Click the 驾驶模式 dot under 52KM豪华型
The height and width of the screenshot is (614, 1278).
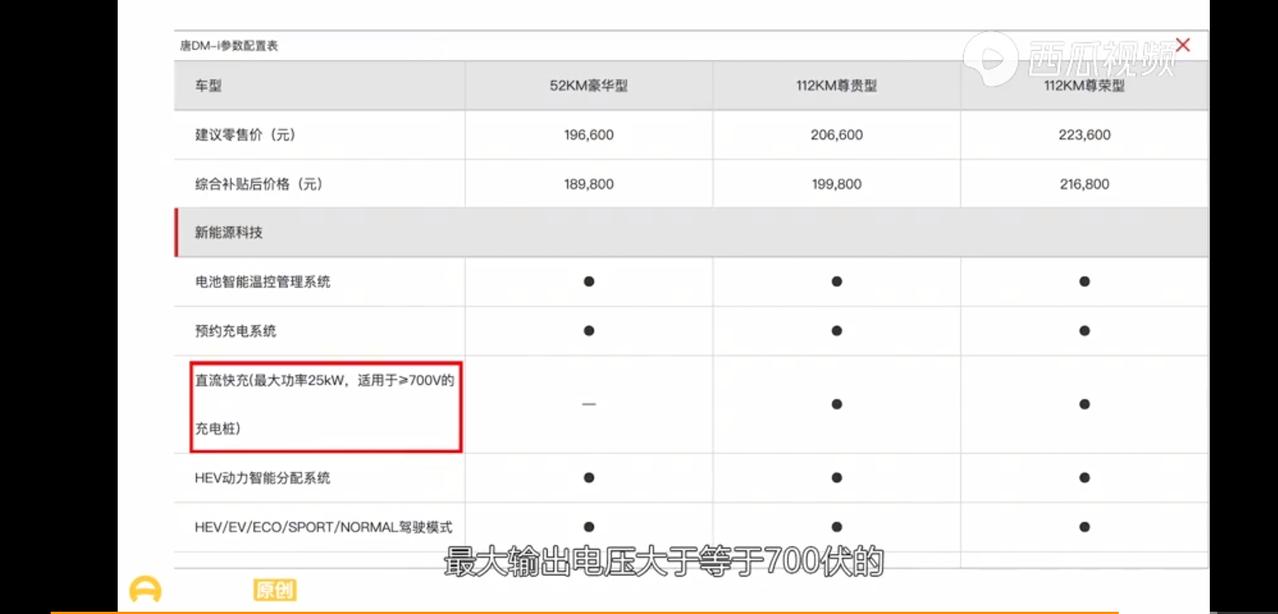tap(589, 527)
